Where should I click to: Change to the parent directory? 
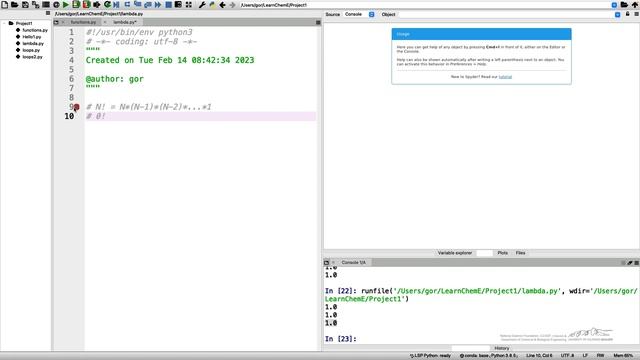[635, 4]
